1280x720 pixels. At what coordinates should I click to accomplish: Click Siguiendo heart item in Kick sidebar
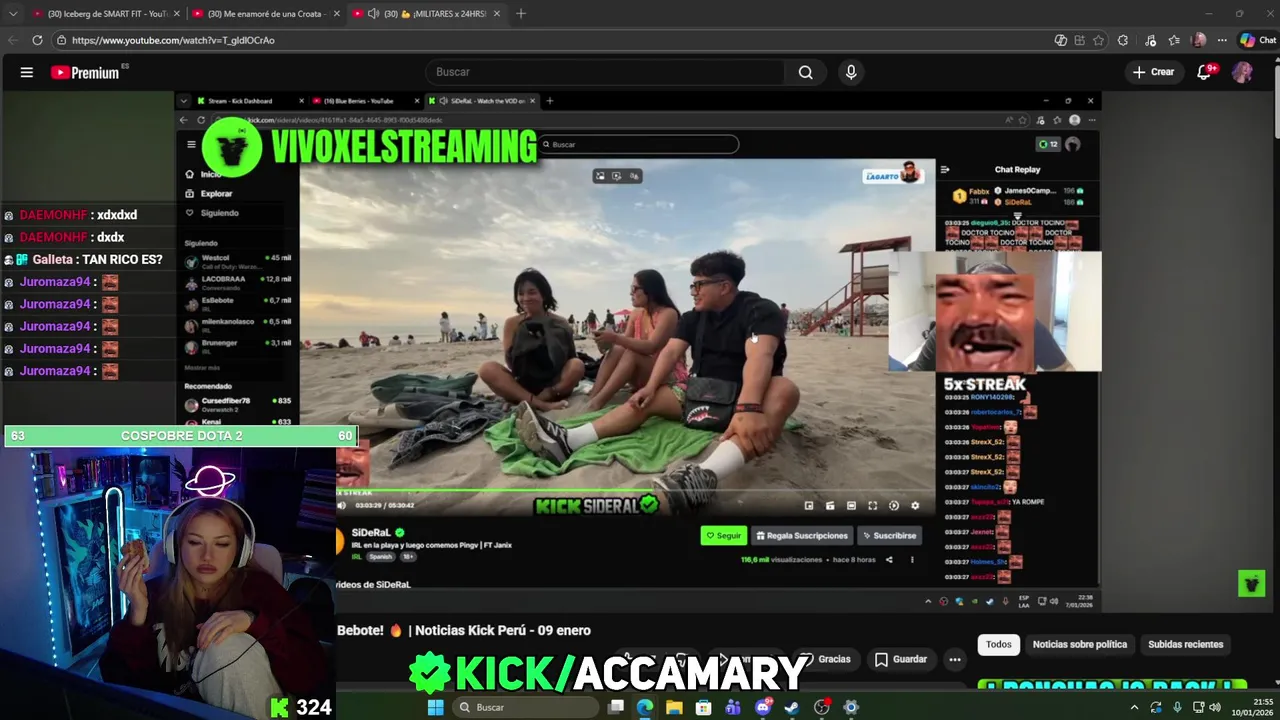tap(212, 212)
